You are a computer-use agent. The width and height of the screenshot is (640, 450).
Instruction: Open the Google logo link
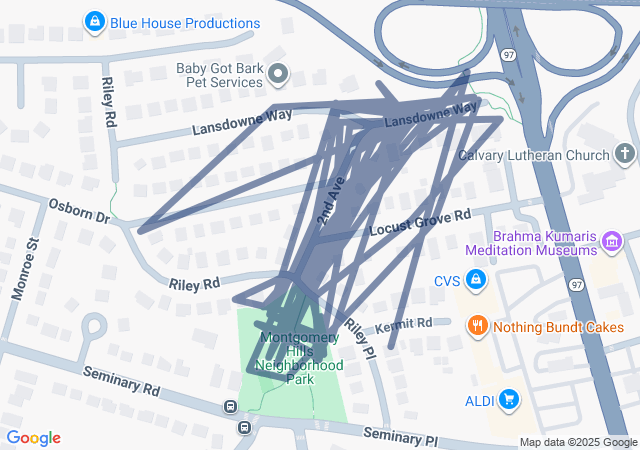pos(33,438)
